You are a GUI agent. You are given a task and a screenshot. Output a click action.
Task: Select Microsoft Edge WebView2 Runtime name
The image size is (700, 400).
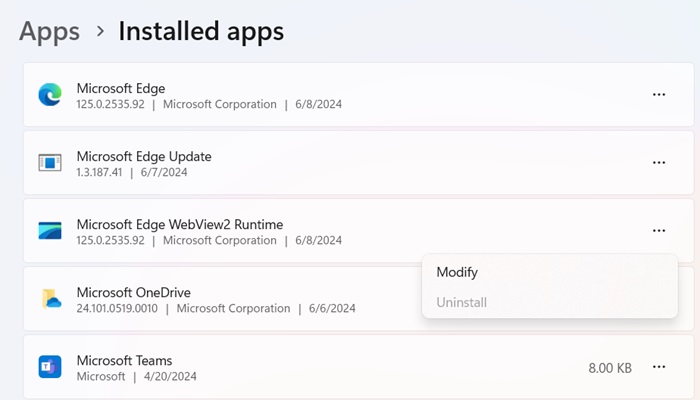point(180,225)
